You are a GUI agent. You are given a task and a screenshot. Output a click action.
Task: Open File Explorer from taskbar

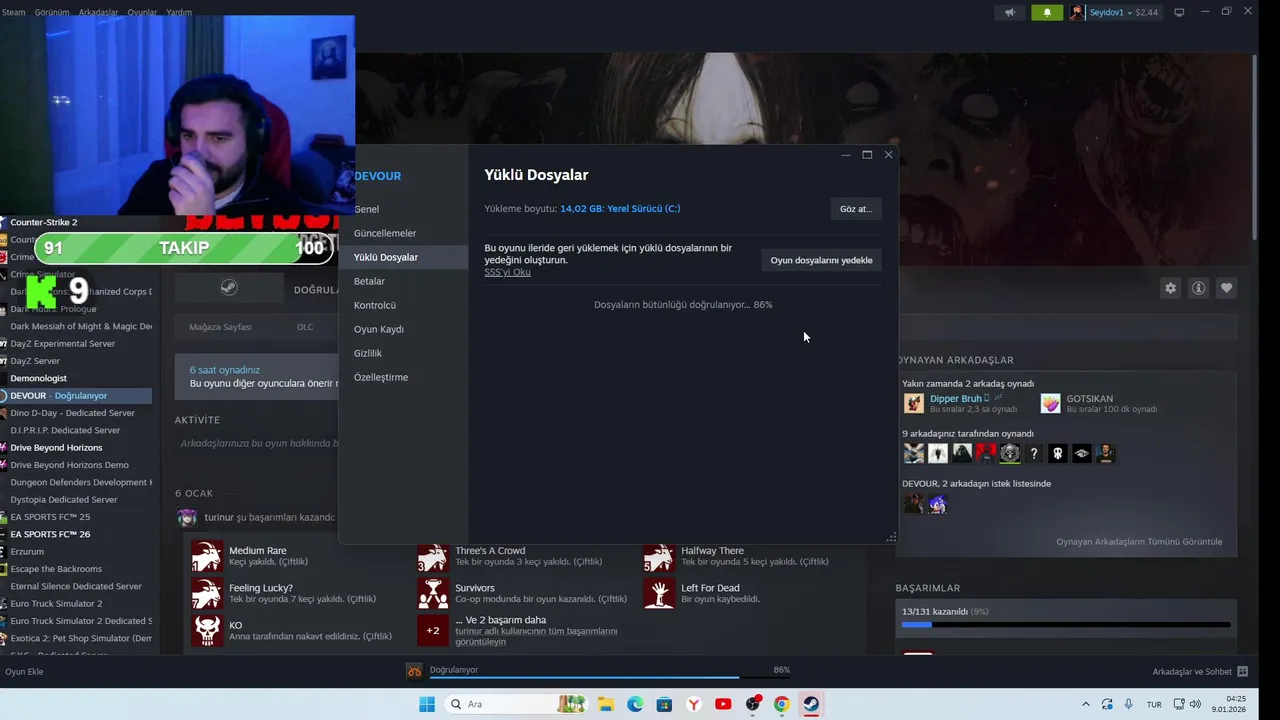click(x=606, y=704)
